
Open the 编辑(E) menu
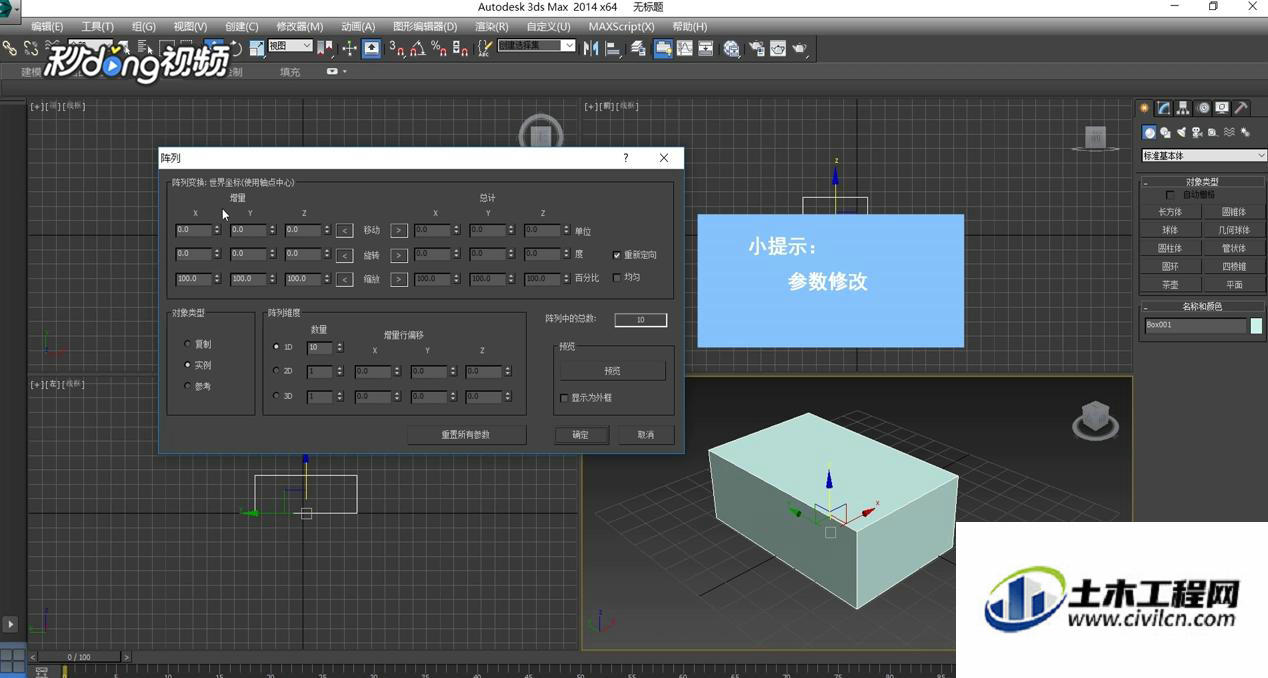(47, 27)
